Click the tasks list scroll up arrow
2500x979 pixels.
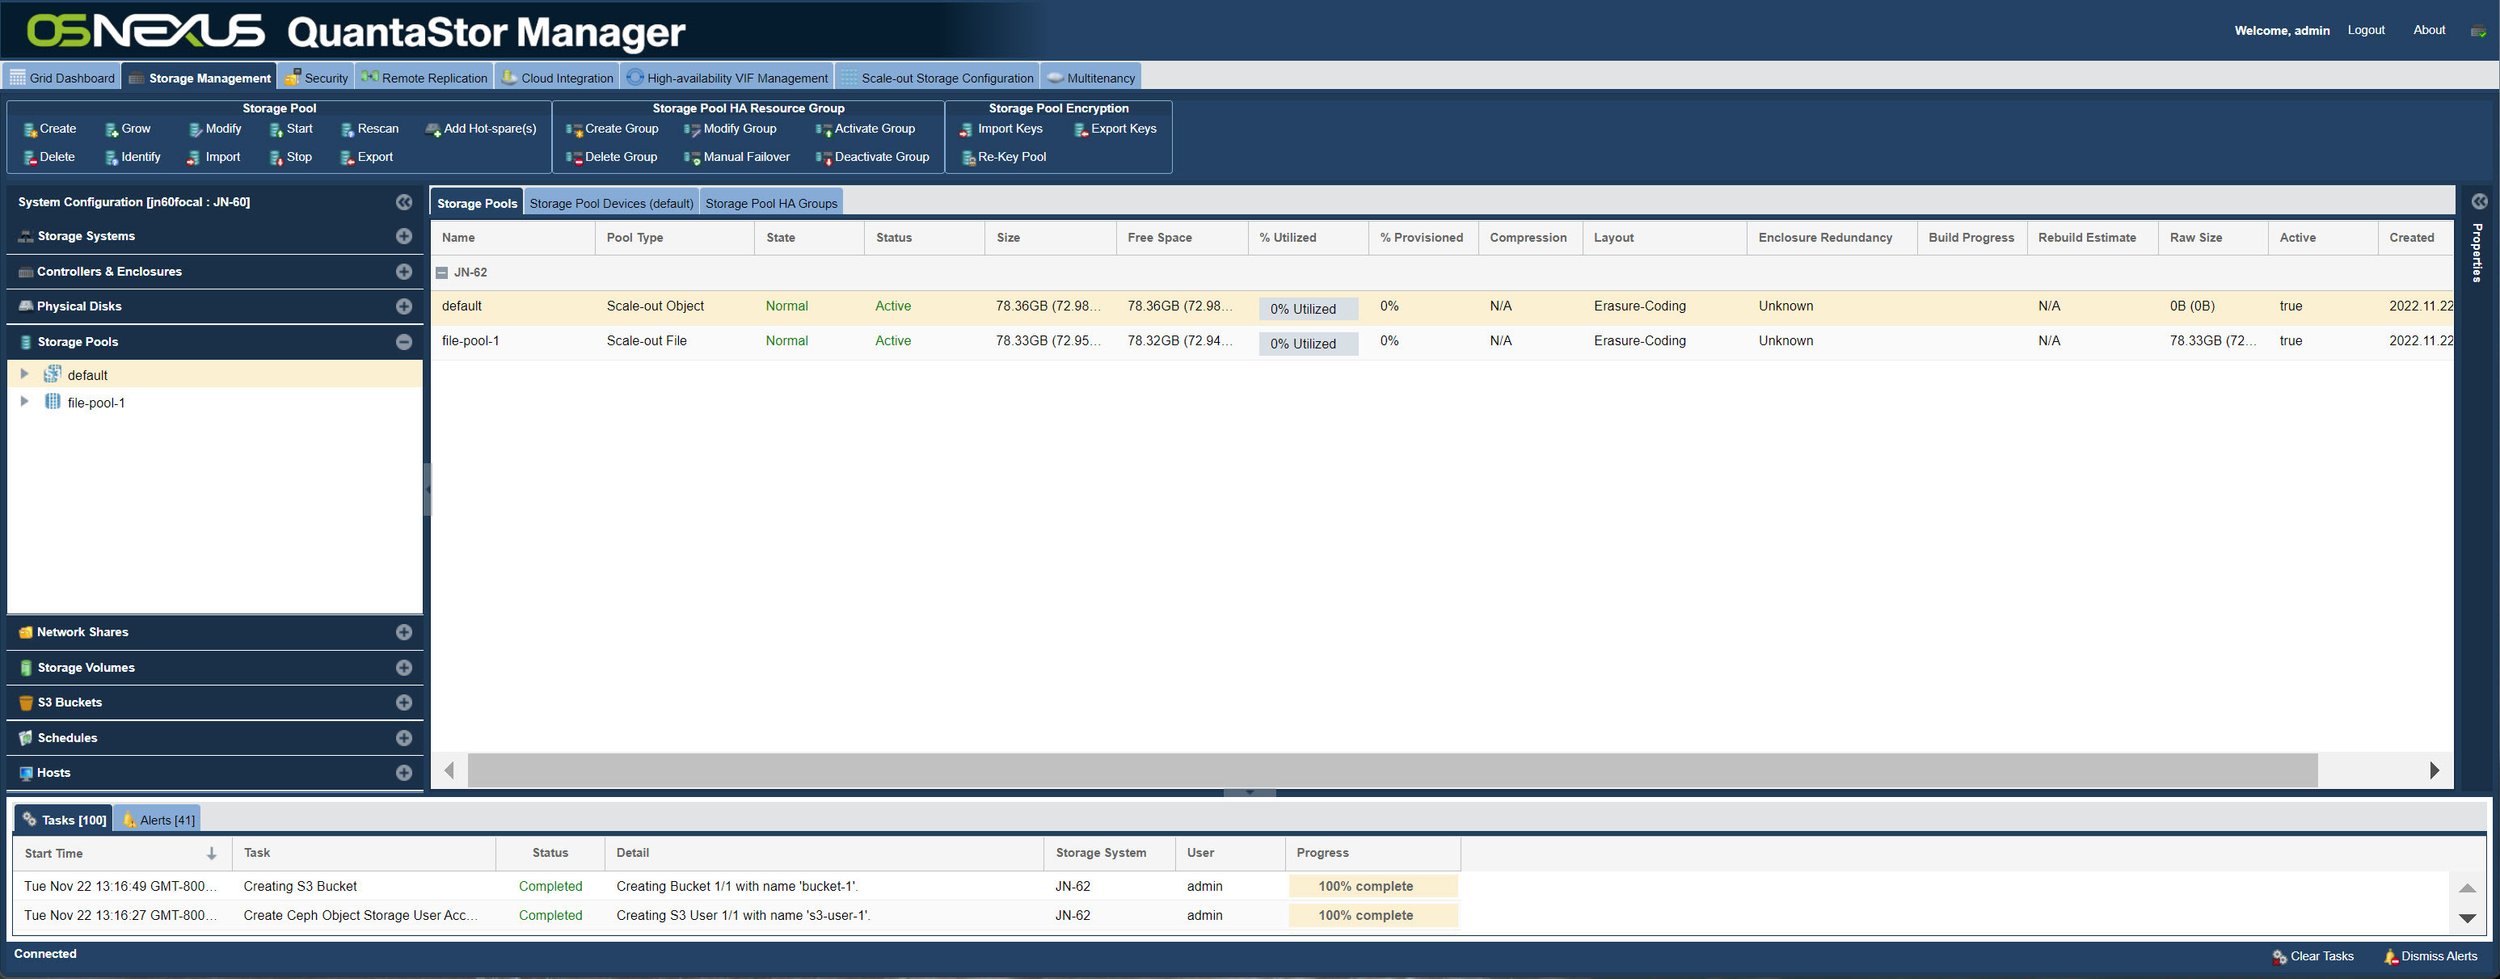[x=2467, y=888]
